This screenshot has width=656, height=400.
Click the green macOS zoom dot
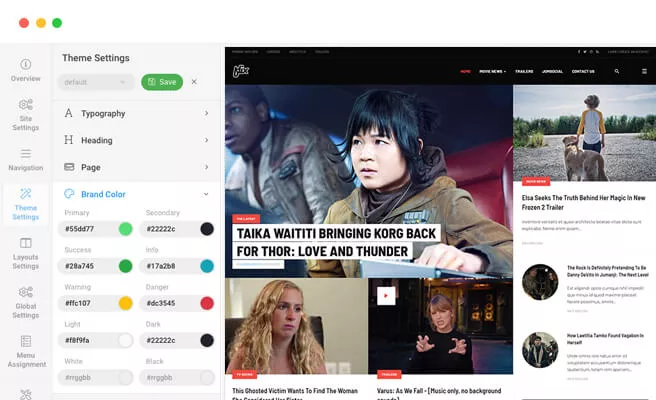(x=57, y=23)
